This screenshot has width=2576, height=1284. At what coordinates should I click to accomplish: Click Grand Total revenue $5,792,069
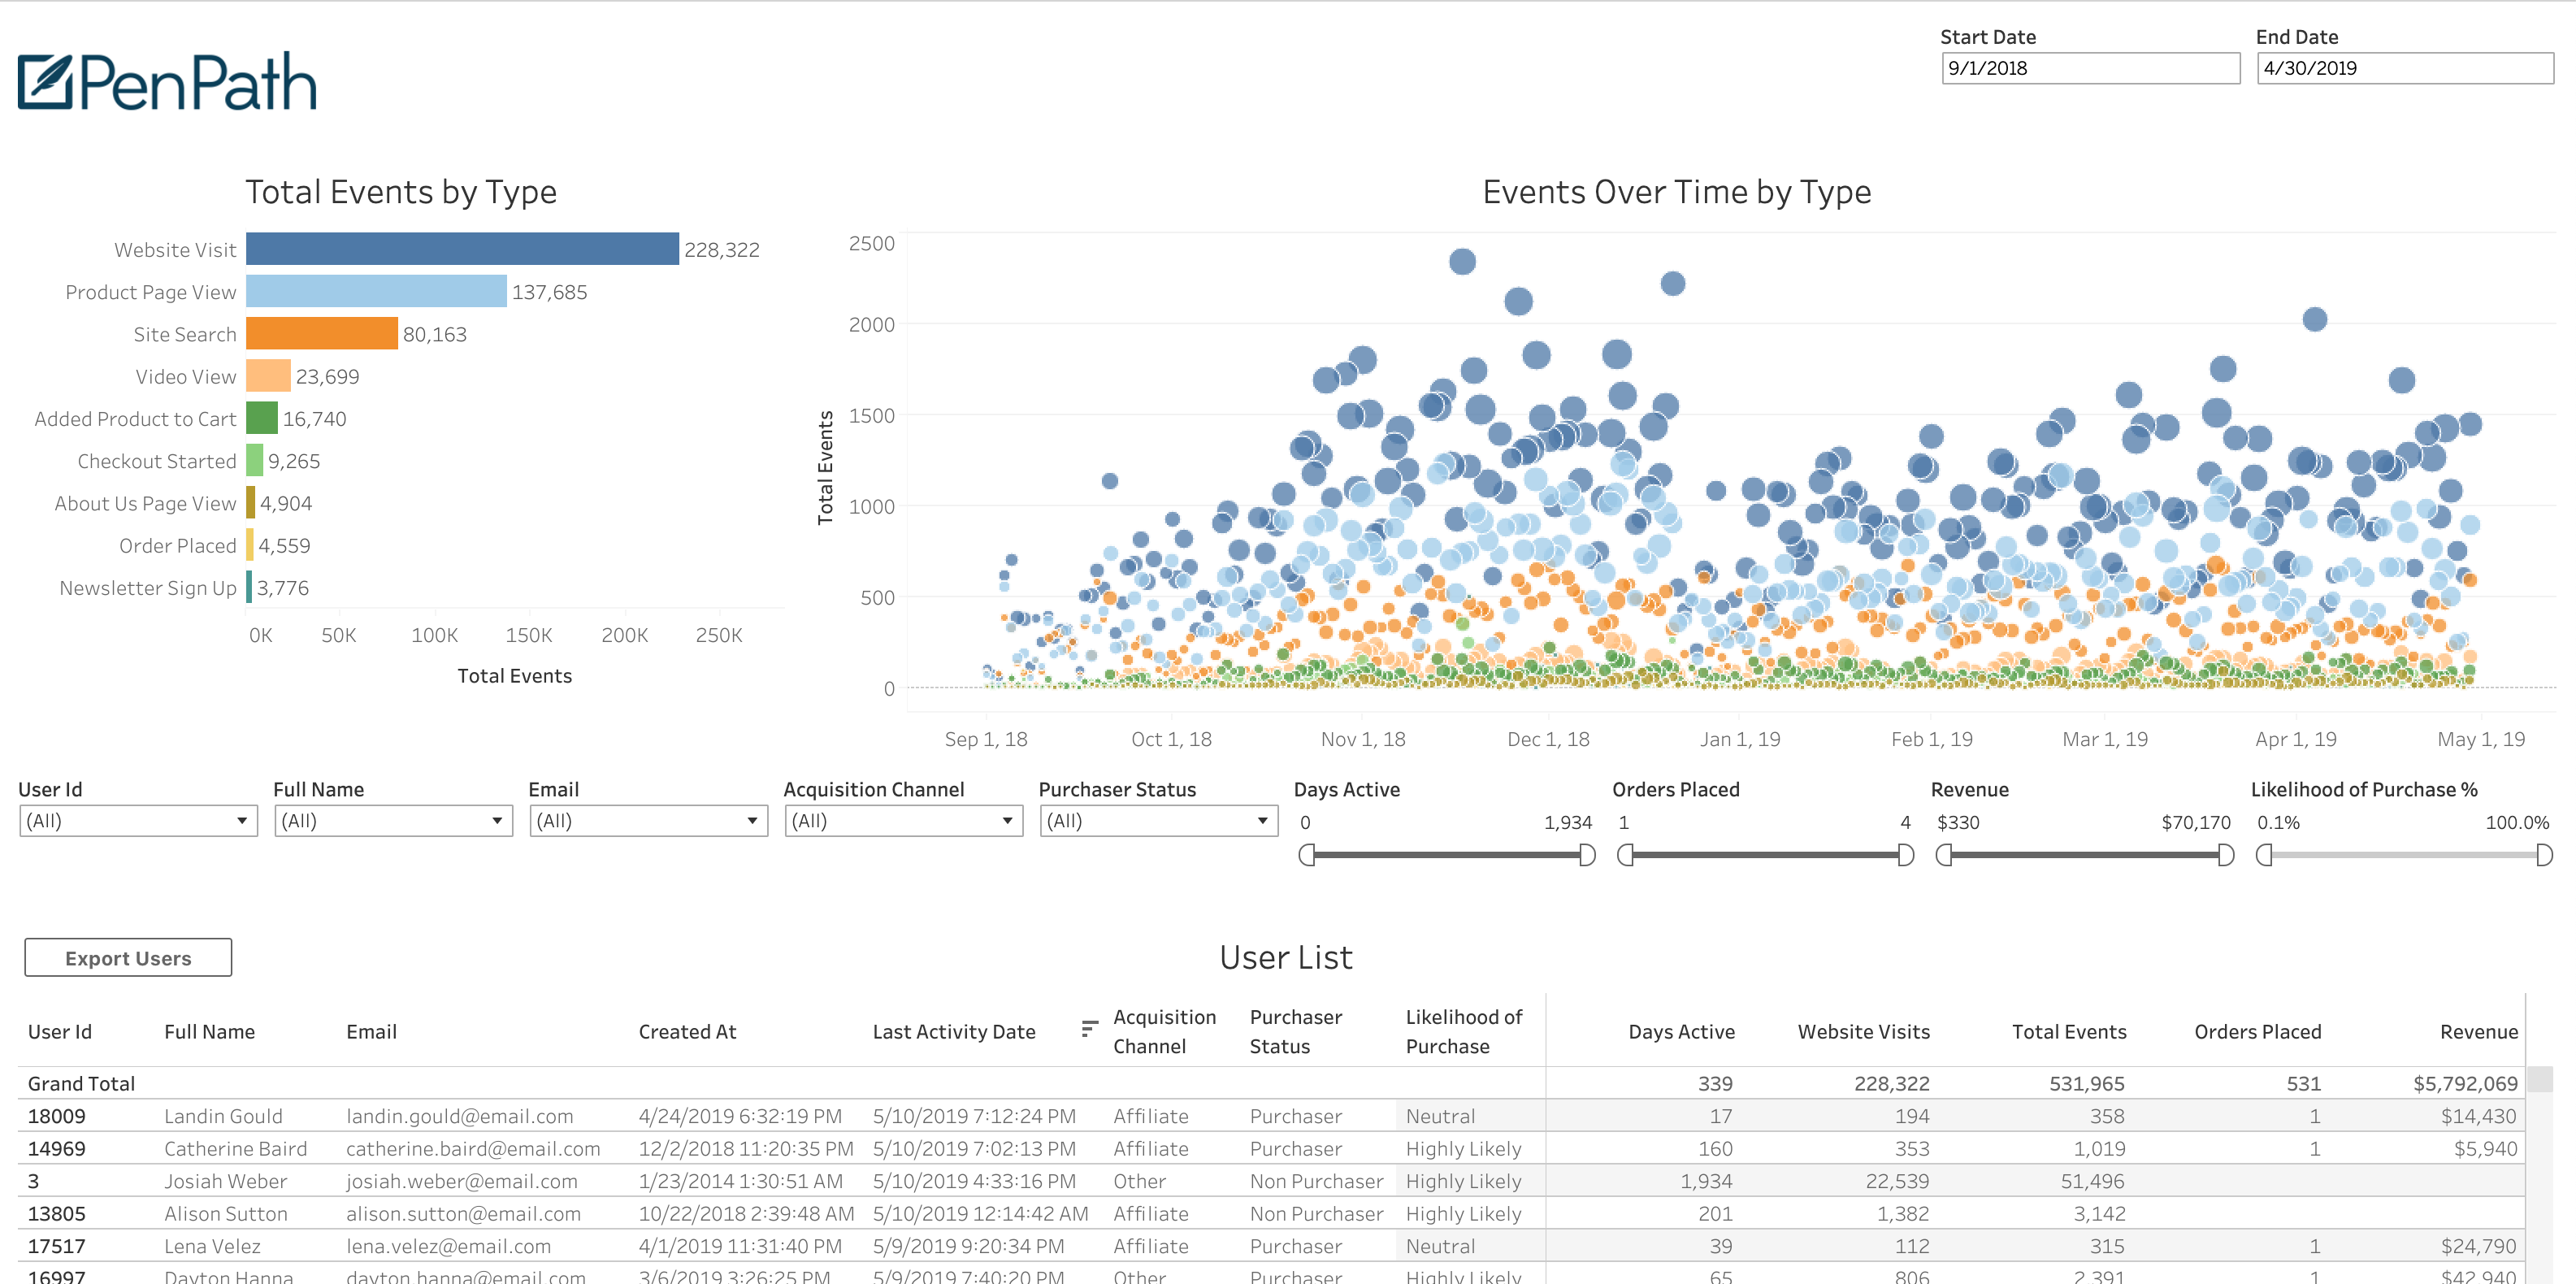point(2465,1083)
